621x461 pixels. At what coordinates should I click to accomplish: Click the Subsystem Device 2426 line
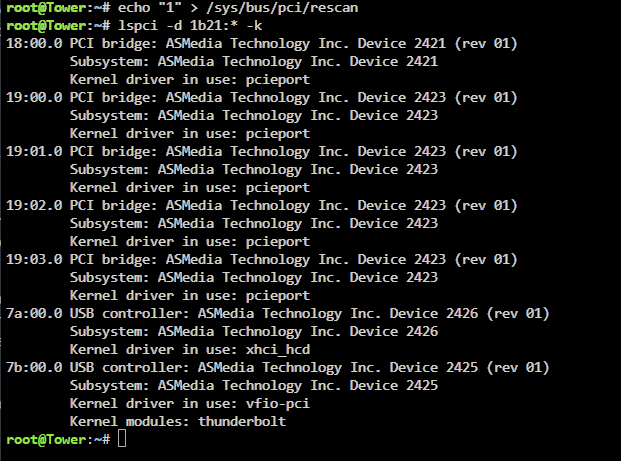[x=253, y=331]
